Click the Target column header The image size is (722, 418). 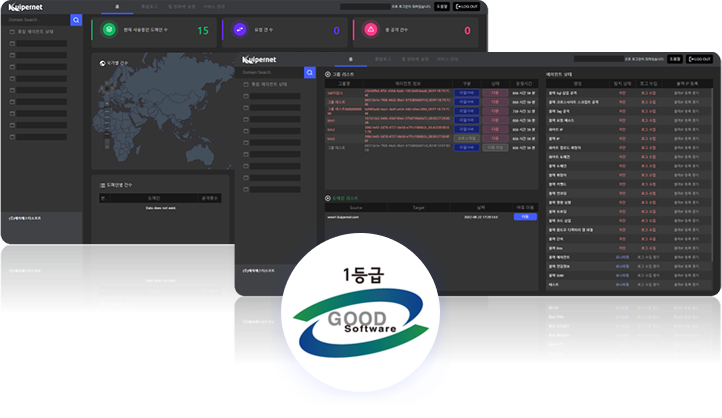pos(419,208)
